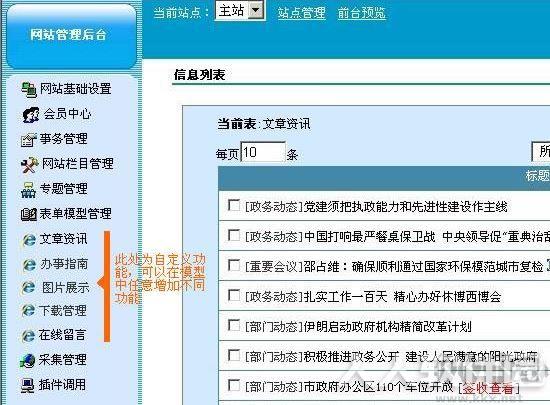Click 市政府办公区110个车位开放 title
This screenshot has height=405, width=550.
378,387
